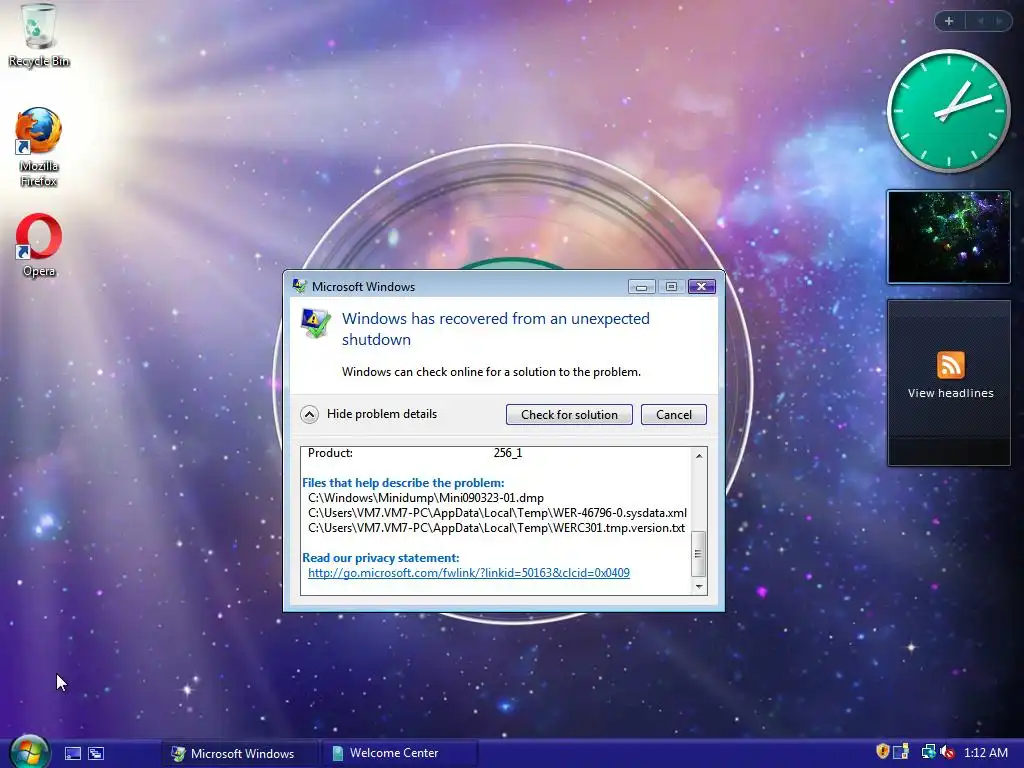Click the details scrollbar up arrow
This screenshot has height=768, width=1024.
coord(699,456)
